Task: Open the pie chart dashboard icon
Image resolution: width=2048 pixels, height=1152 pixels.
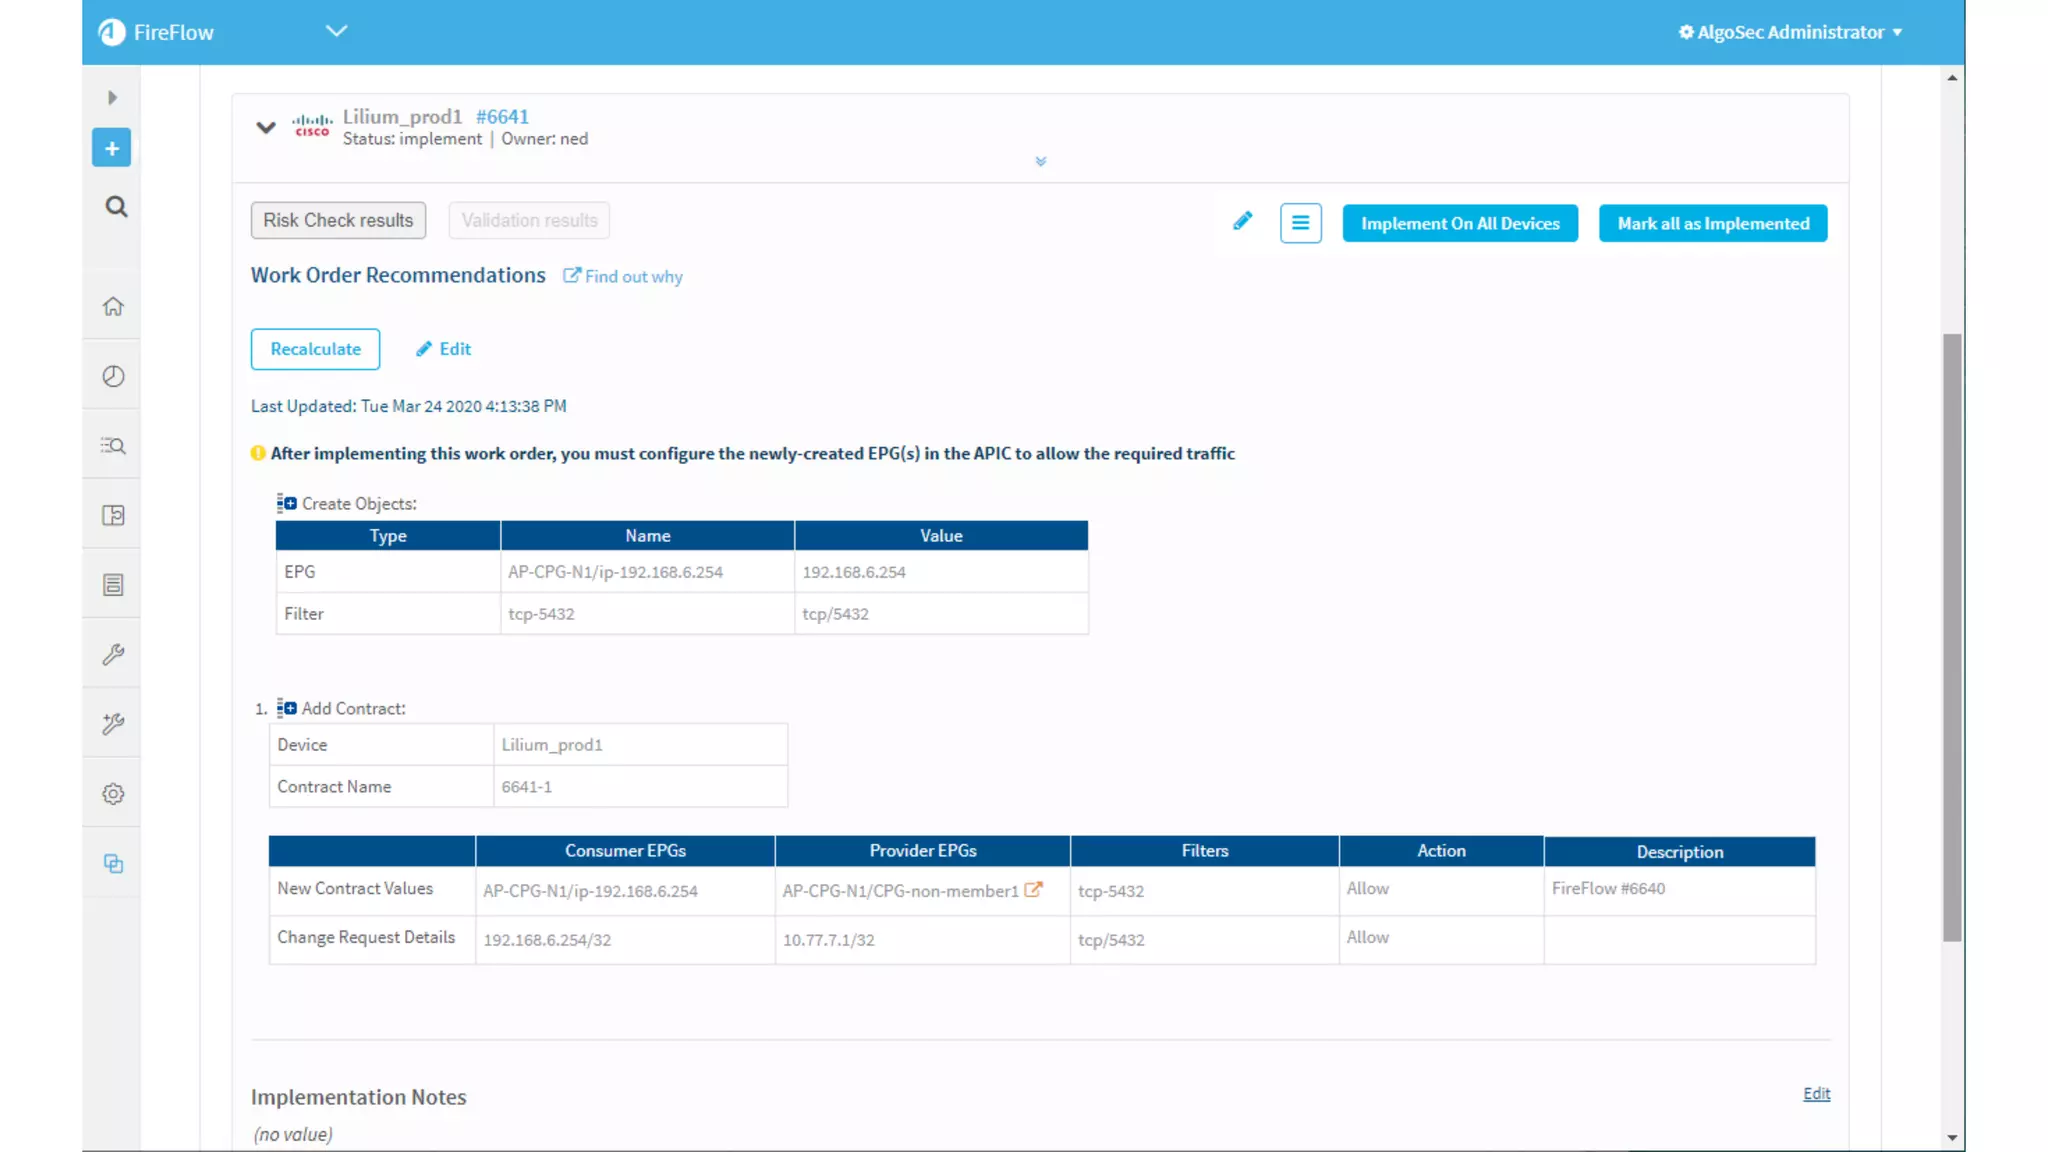Action: pos(113,376)
